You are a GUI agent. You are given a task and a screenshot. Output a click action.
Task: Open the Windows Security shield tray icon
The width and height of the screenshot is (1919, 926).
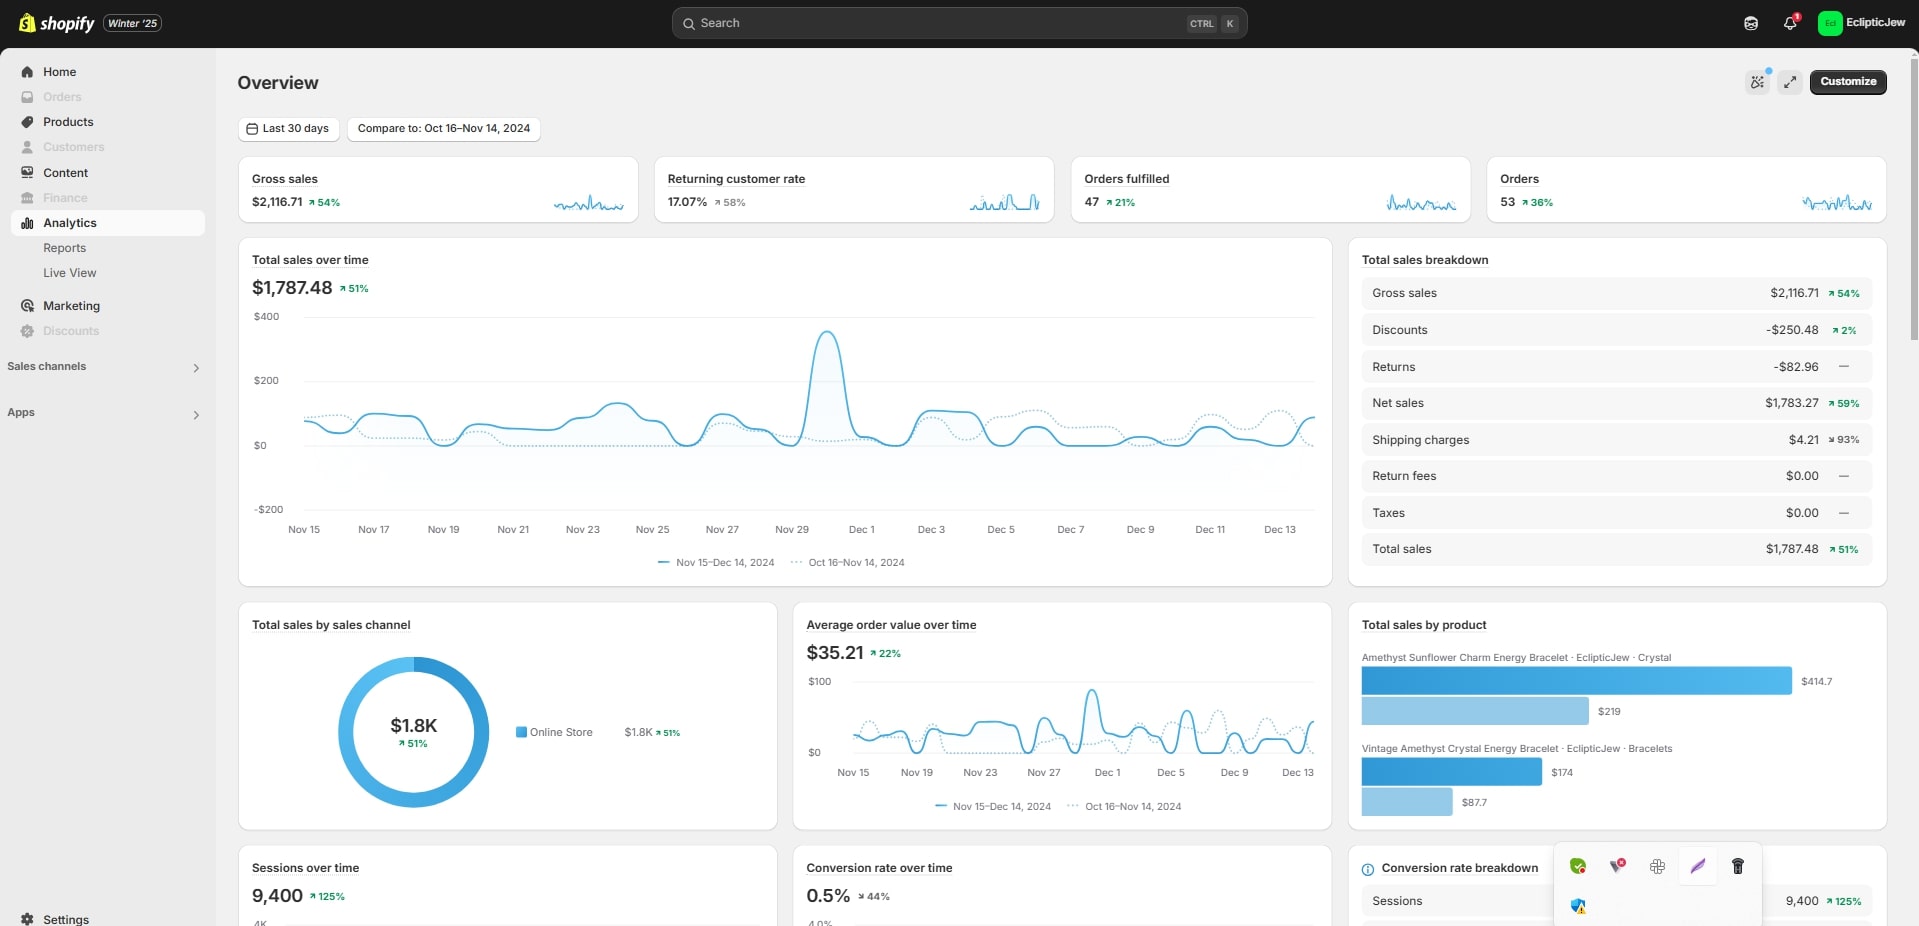(1578, 906)
